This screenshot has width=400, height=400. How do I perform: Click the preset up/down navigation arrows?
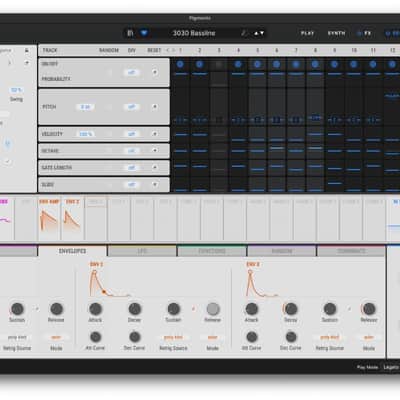click(x=259, y=33)
